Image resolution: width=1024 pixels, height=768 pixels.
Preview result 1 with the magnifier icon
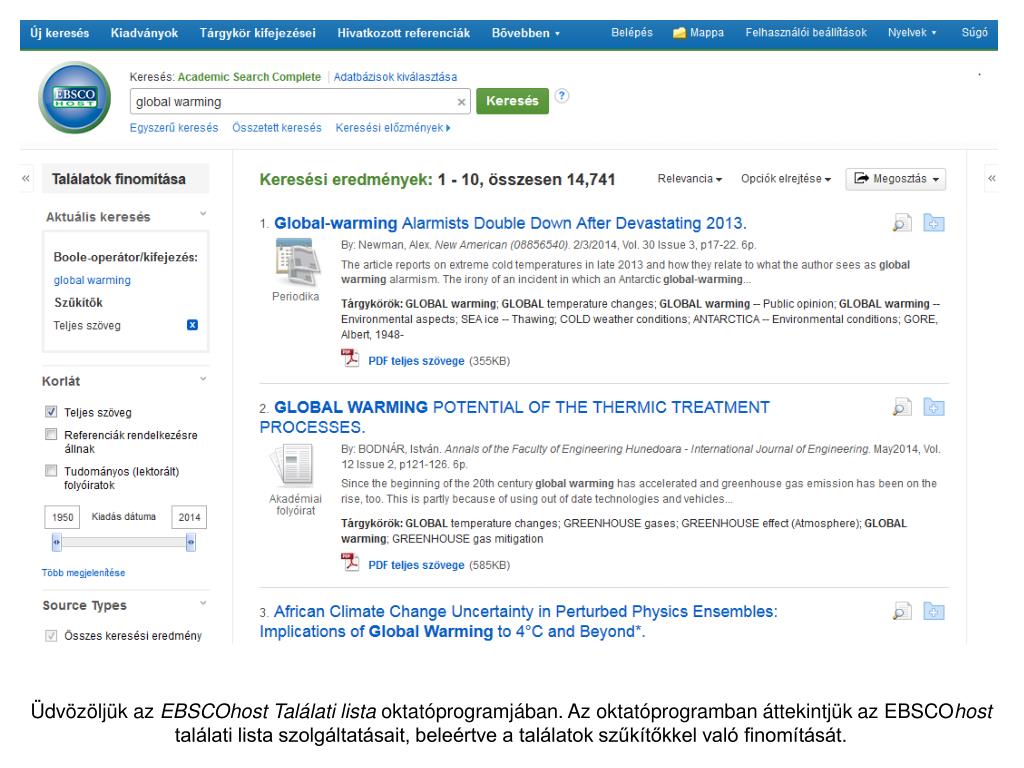click(902, 223)
